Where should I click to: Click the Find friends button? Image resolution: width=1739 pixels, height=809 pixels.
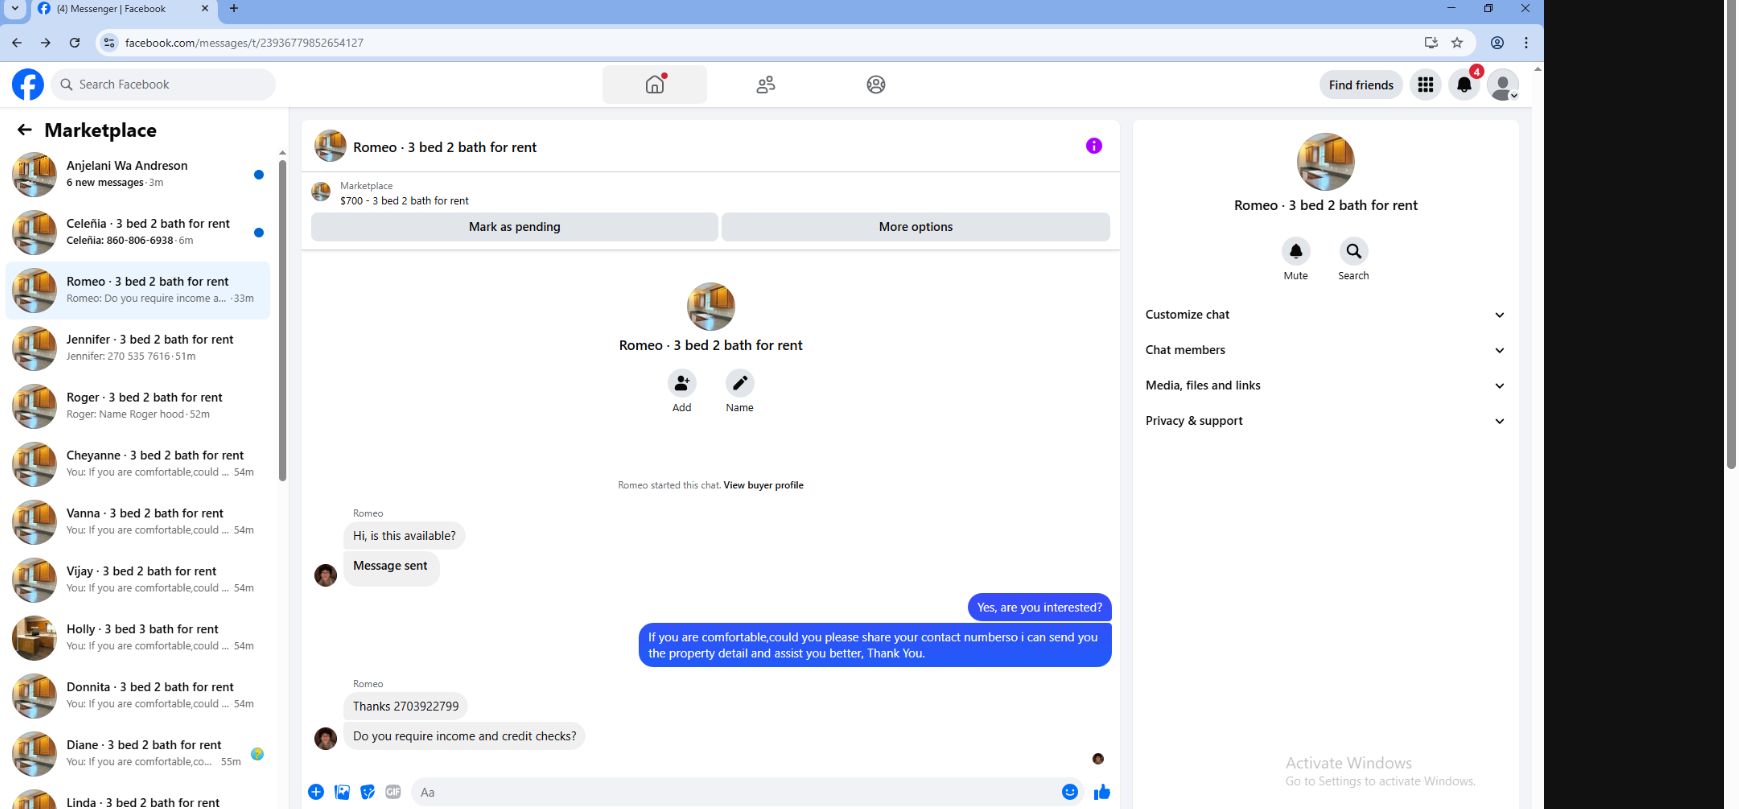point(1361,85)
